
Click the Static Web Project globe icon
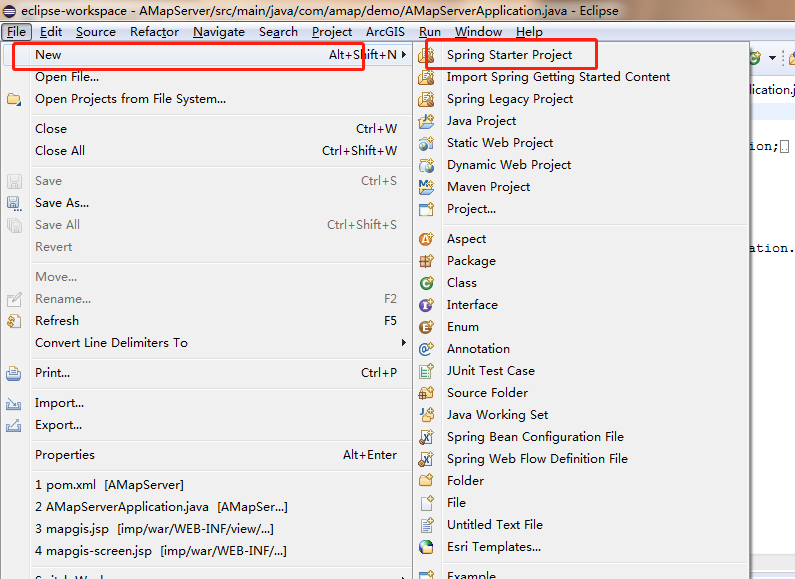pyautogui.click(x=426, y=143)
